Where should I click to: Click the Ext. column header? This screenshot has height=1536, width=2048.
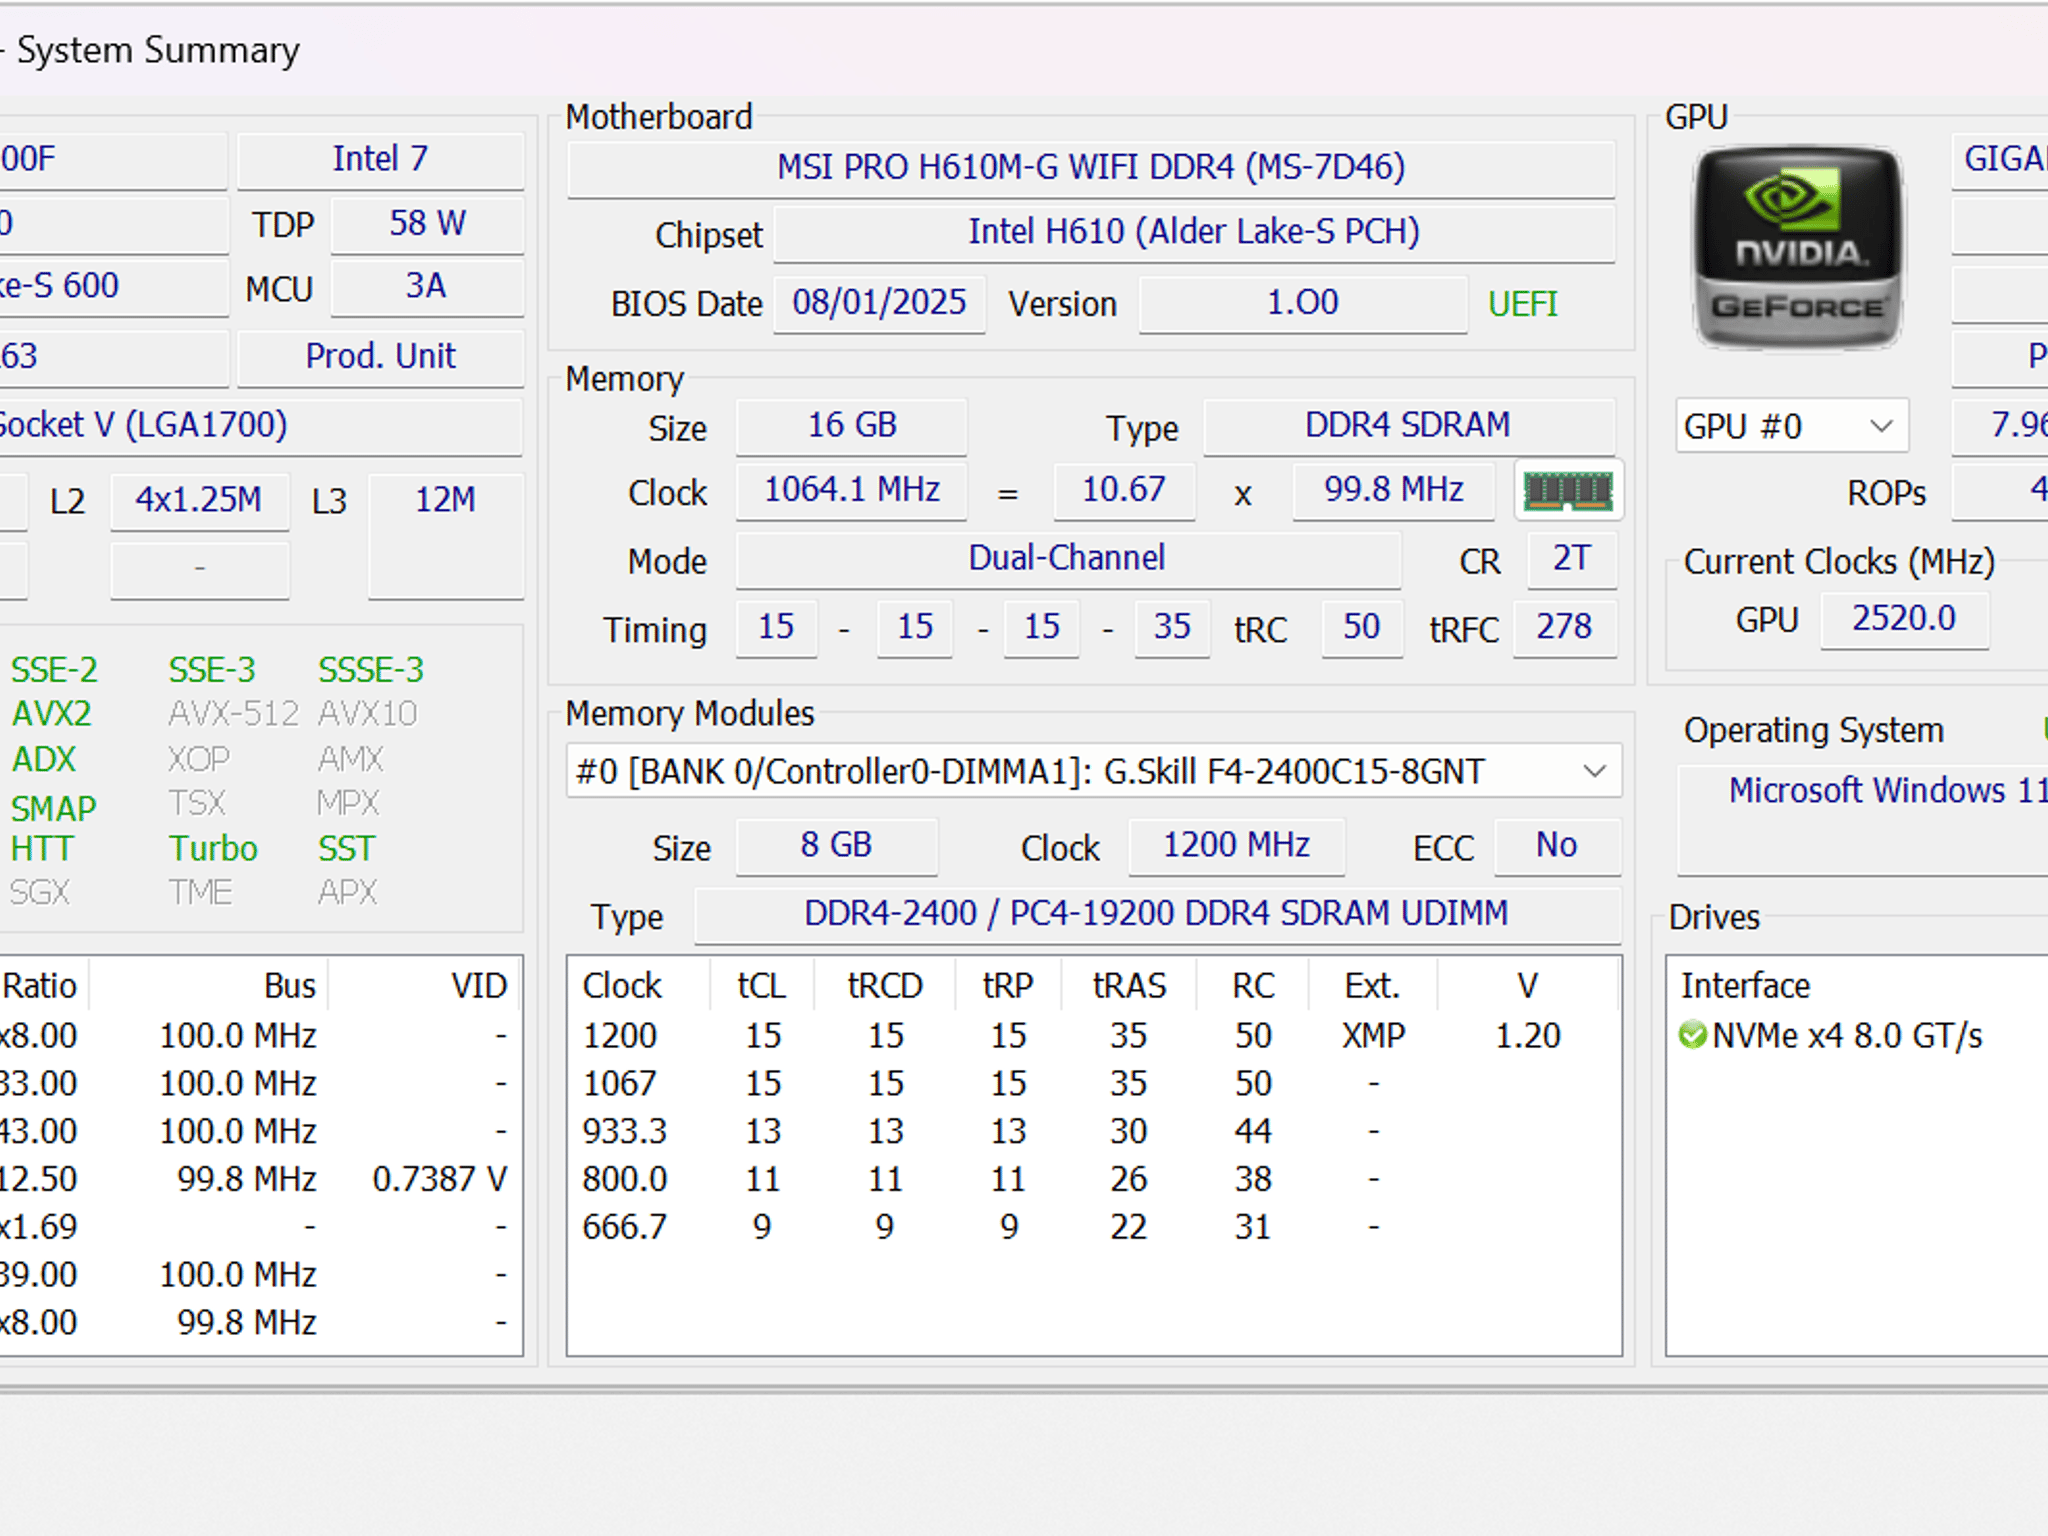point(1372,986)
